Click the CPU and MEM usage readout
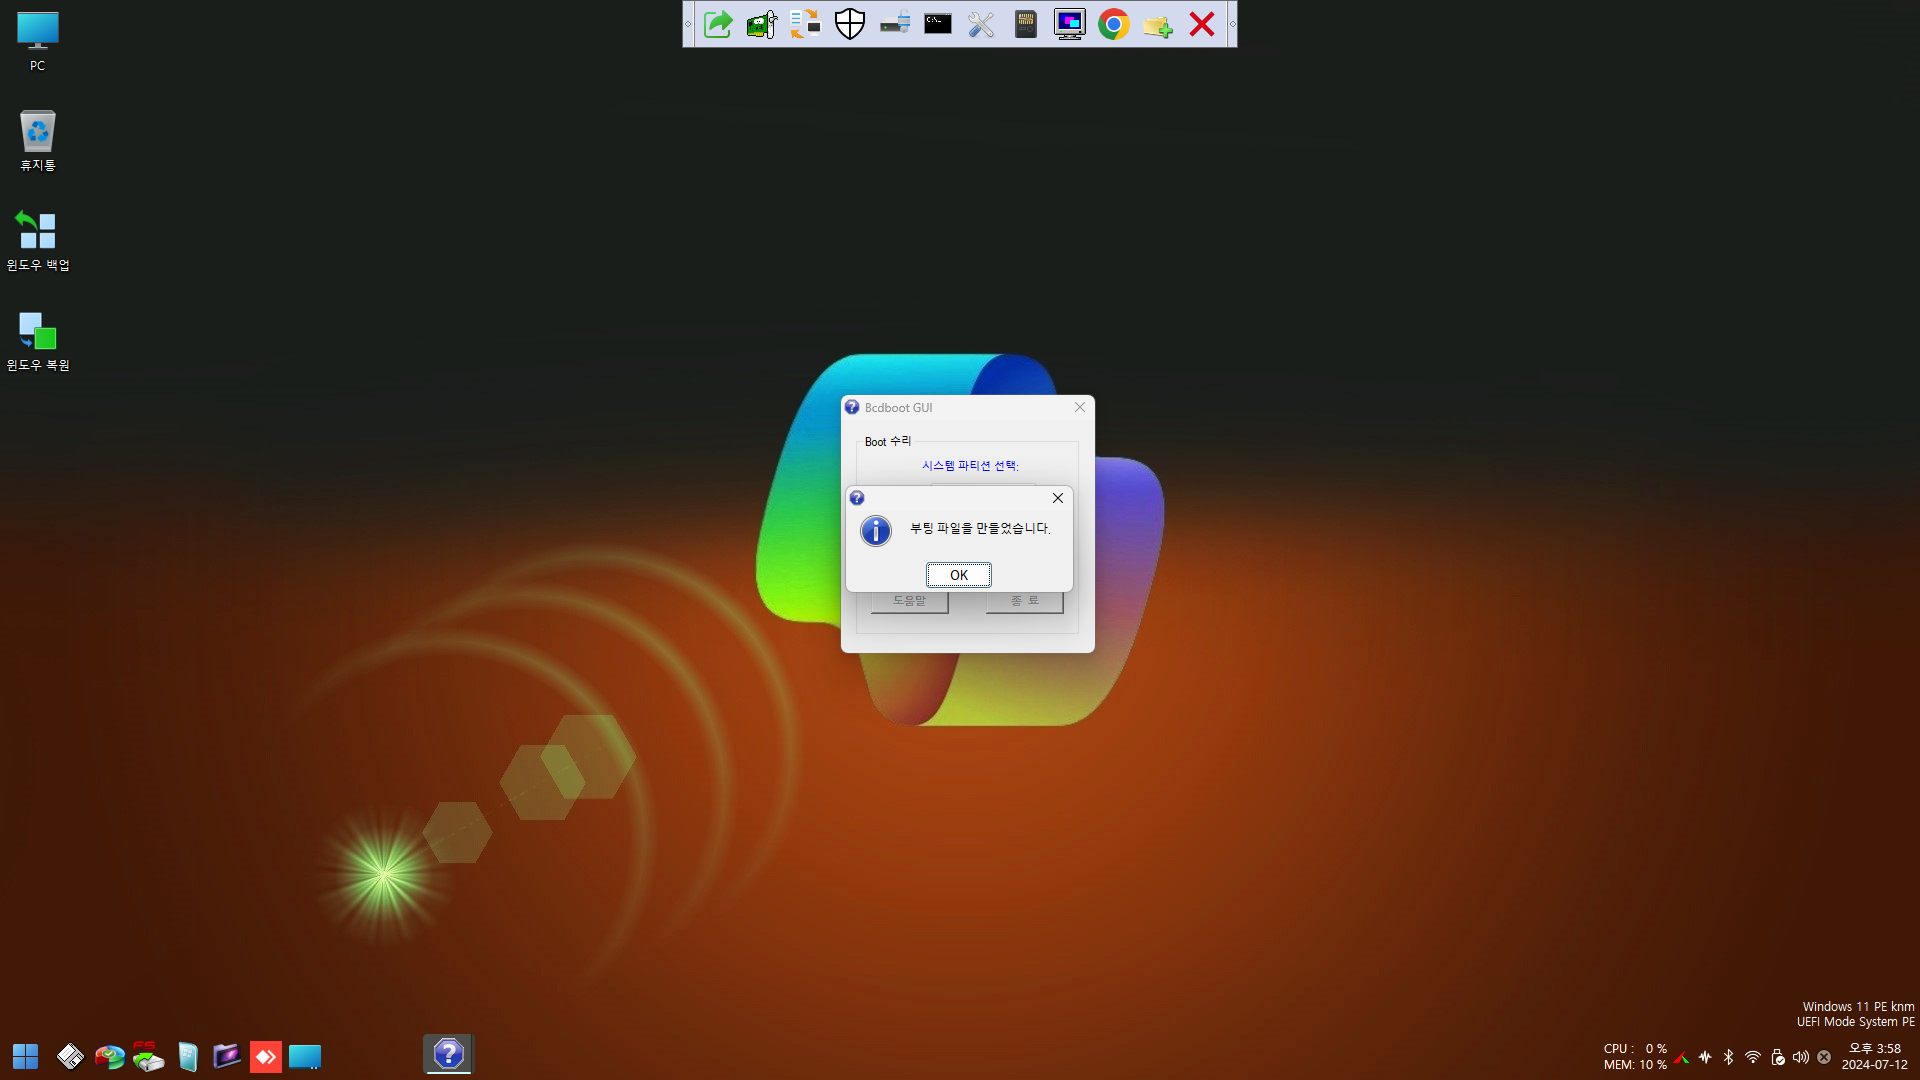Image resolution: width=1920 pixels, height=1080 pixels. 1635,1056
